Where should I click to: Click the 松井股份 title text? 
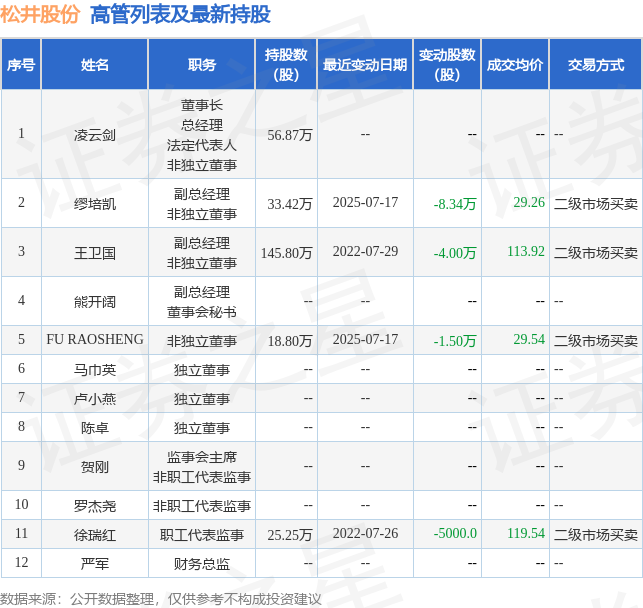pyautogui.click(x=40, y=14)
